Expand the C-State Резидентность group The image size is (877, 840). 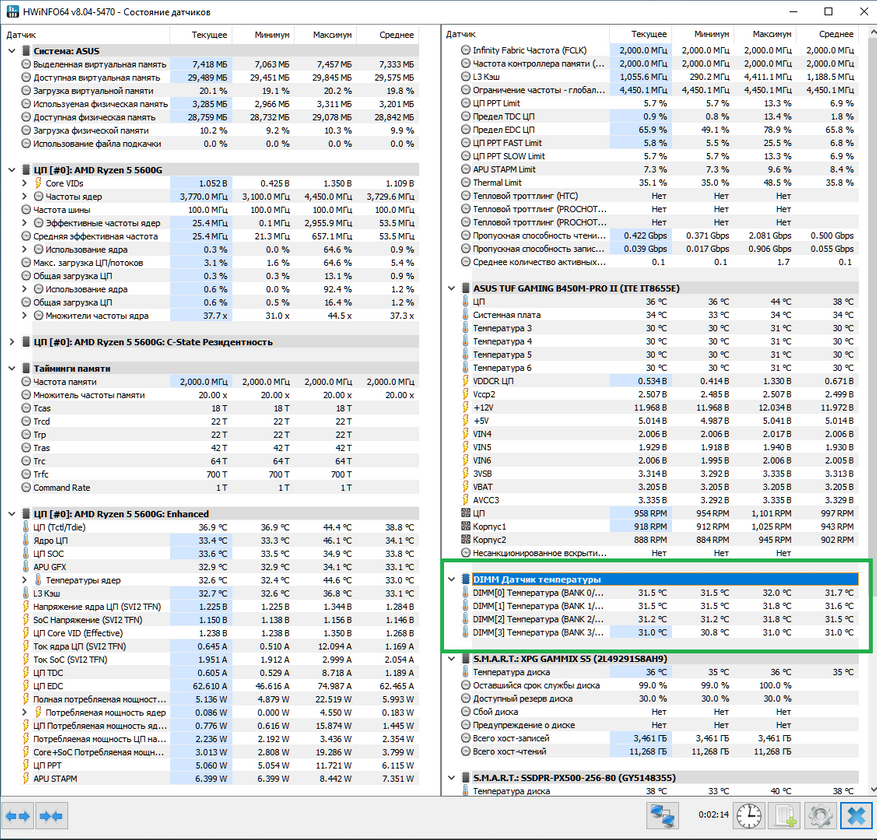tap(12, 342)
